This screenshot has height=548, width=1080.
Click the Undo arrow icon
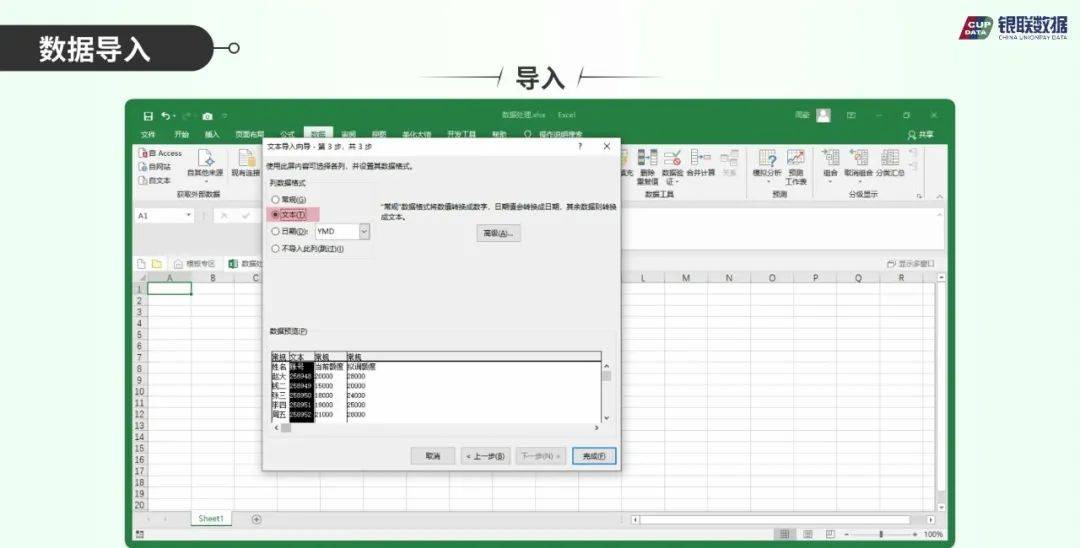coord(165,116)
